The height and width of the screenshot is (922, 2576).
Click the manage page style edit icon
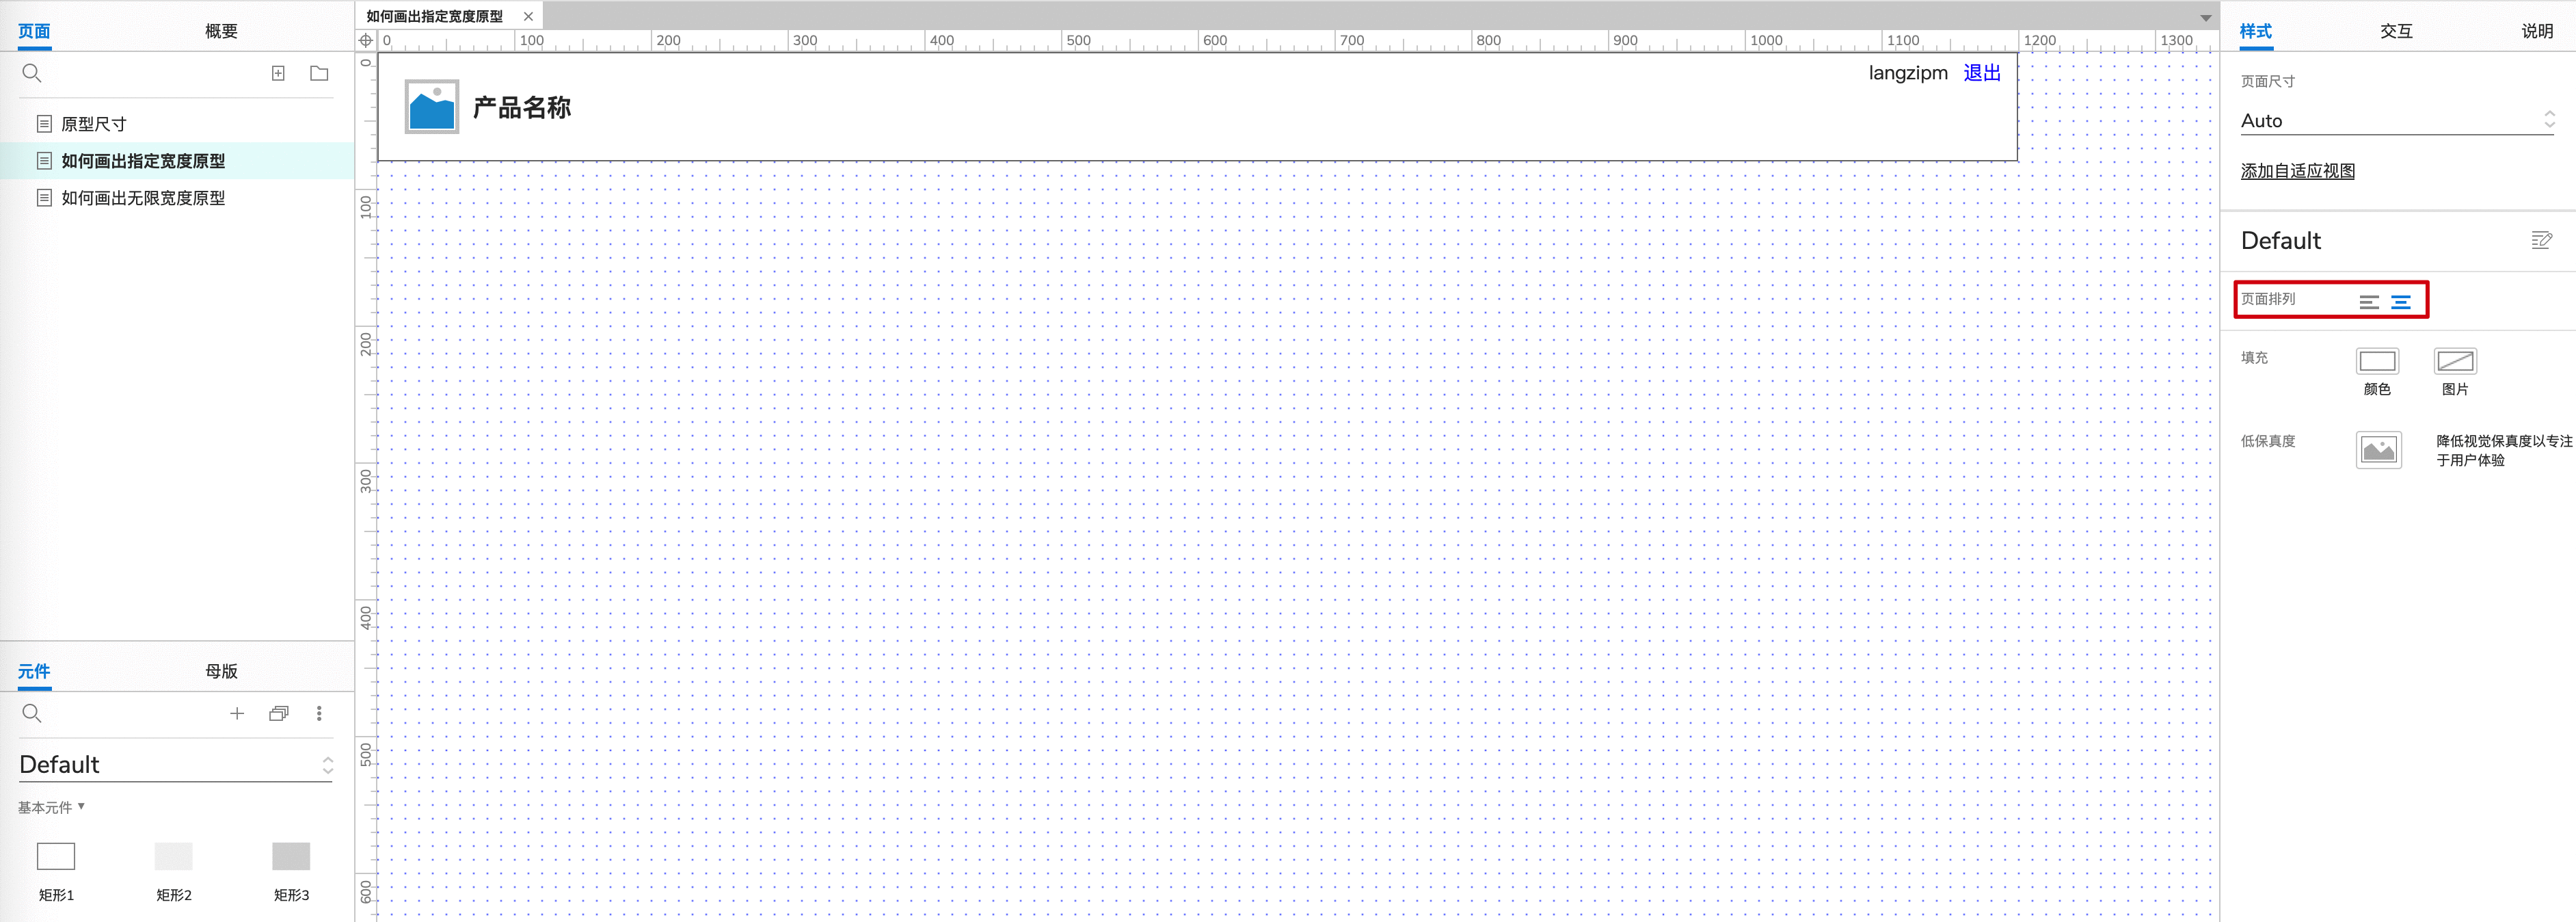click(x=2541, y=240)
